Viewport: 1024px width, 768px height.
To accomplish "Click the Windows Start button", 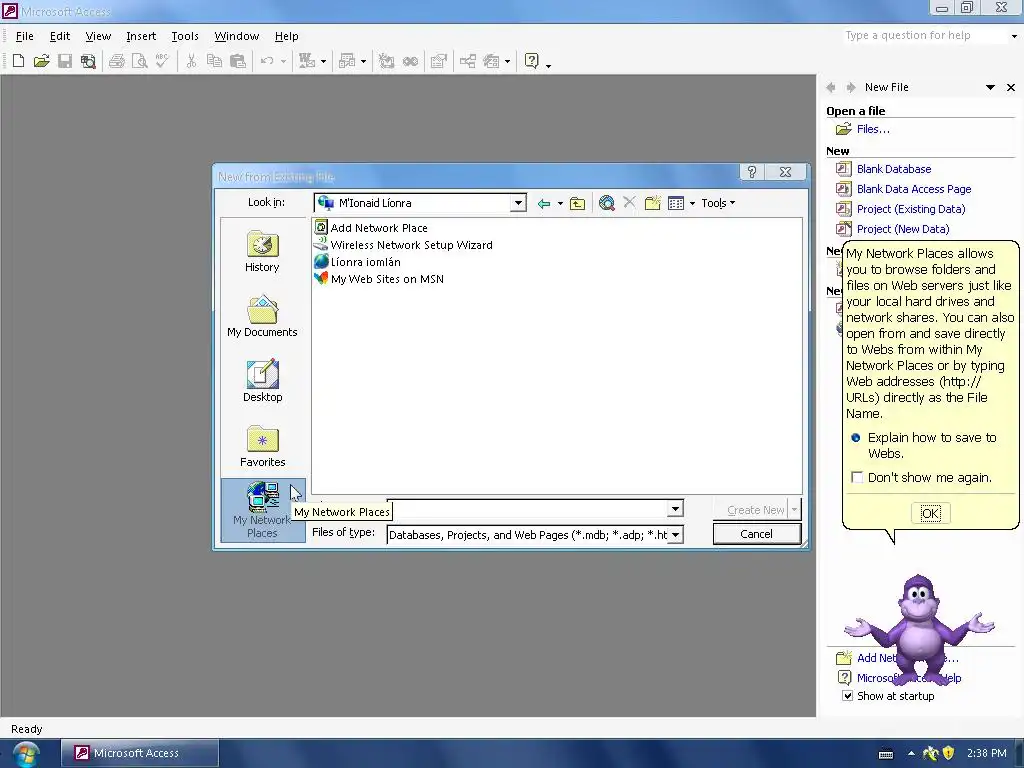I will pos(25,754).
